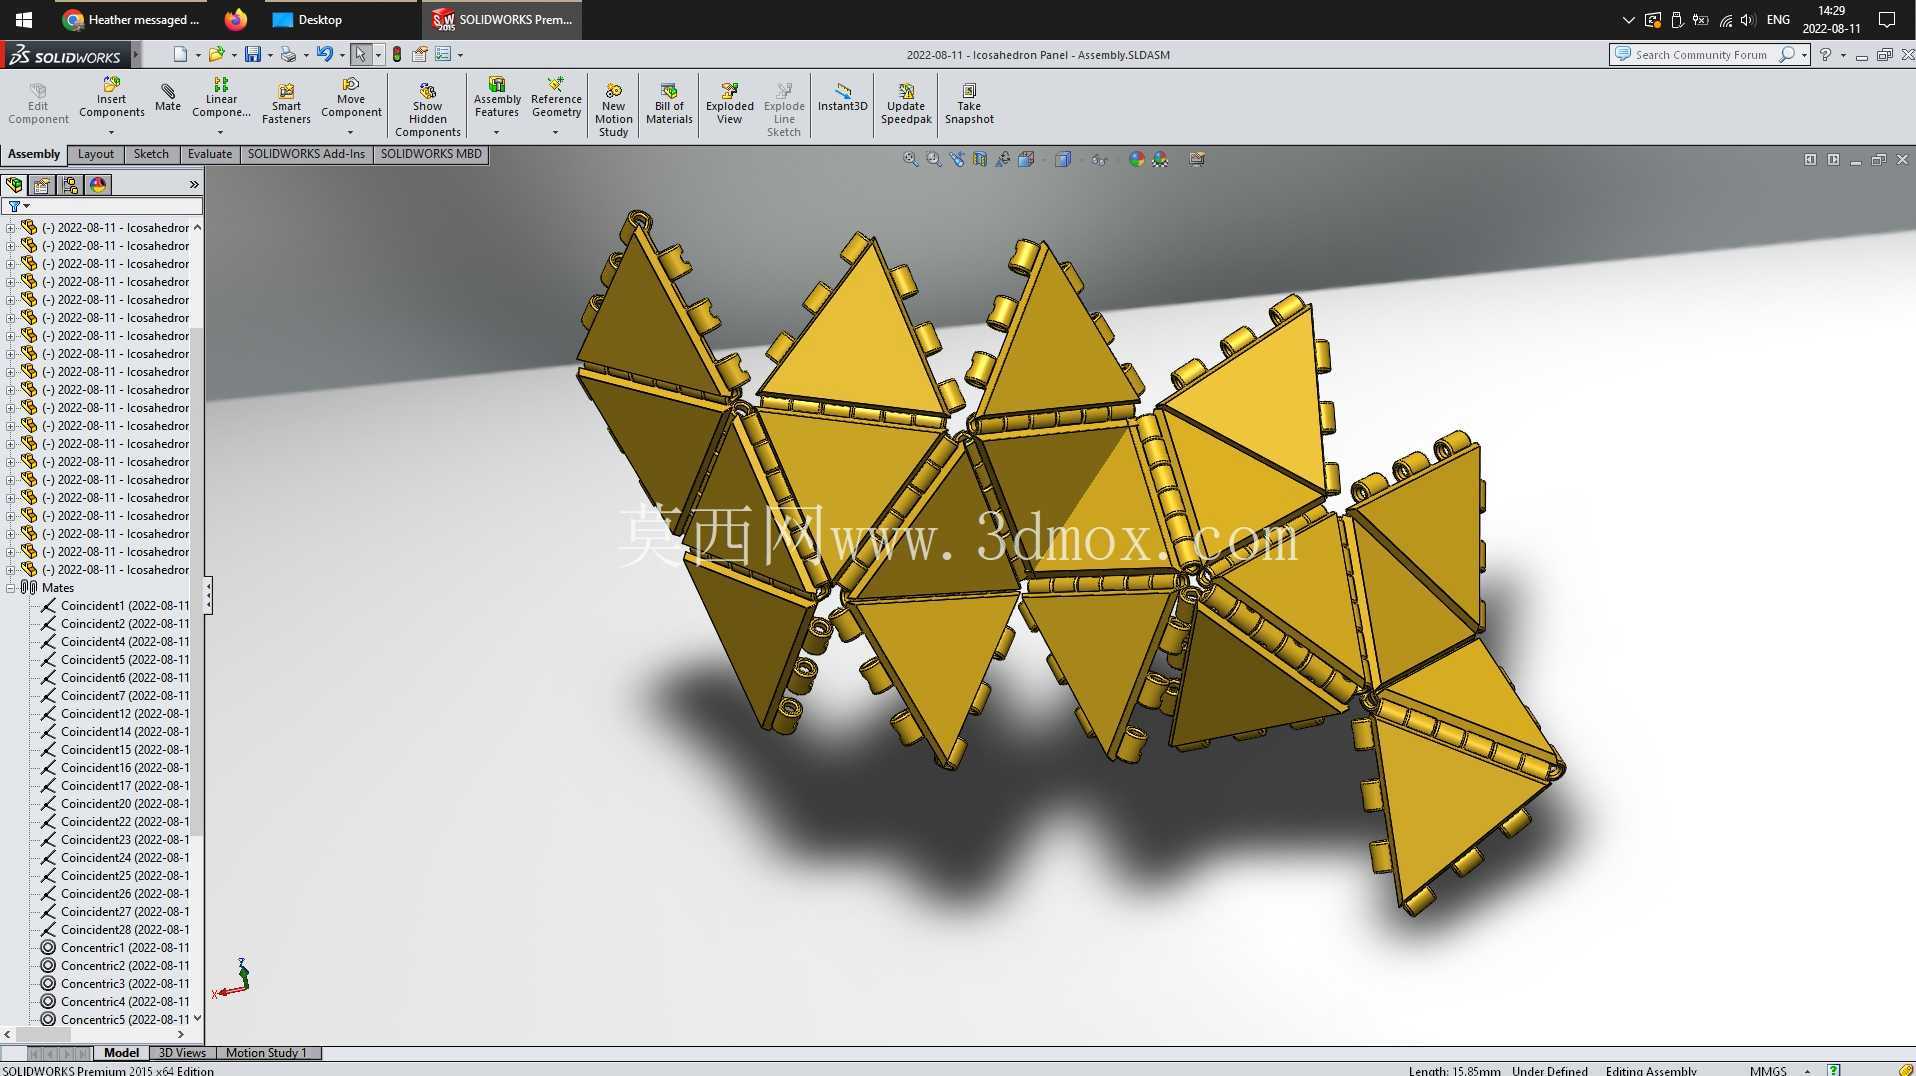Viewport: 1916px width, 1076px height.
Task: Click the Exploded View tool
Action: pyautogui.click(x=730, y=104)
